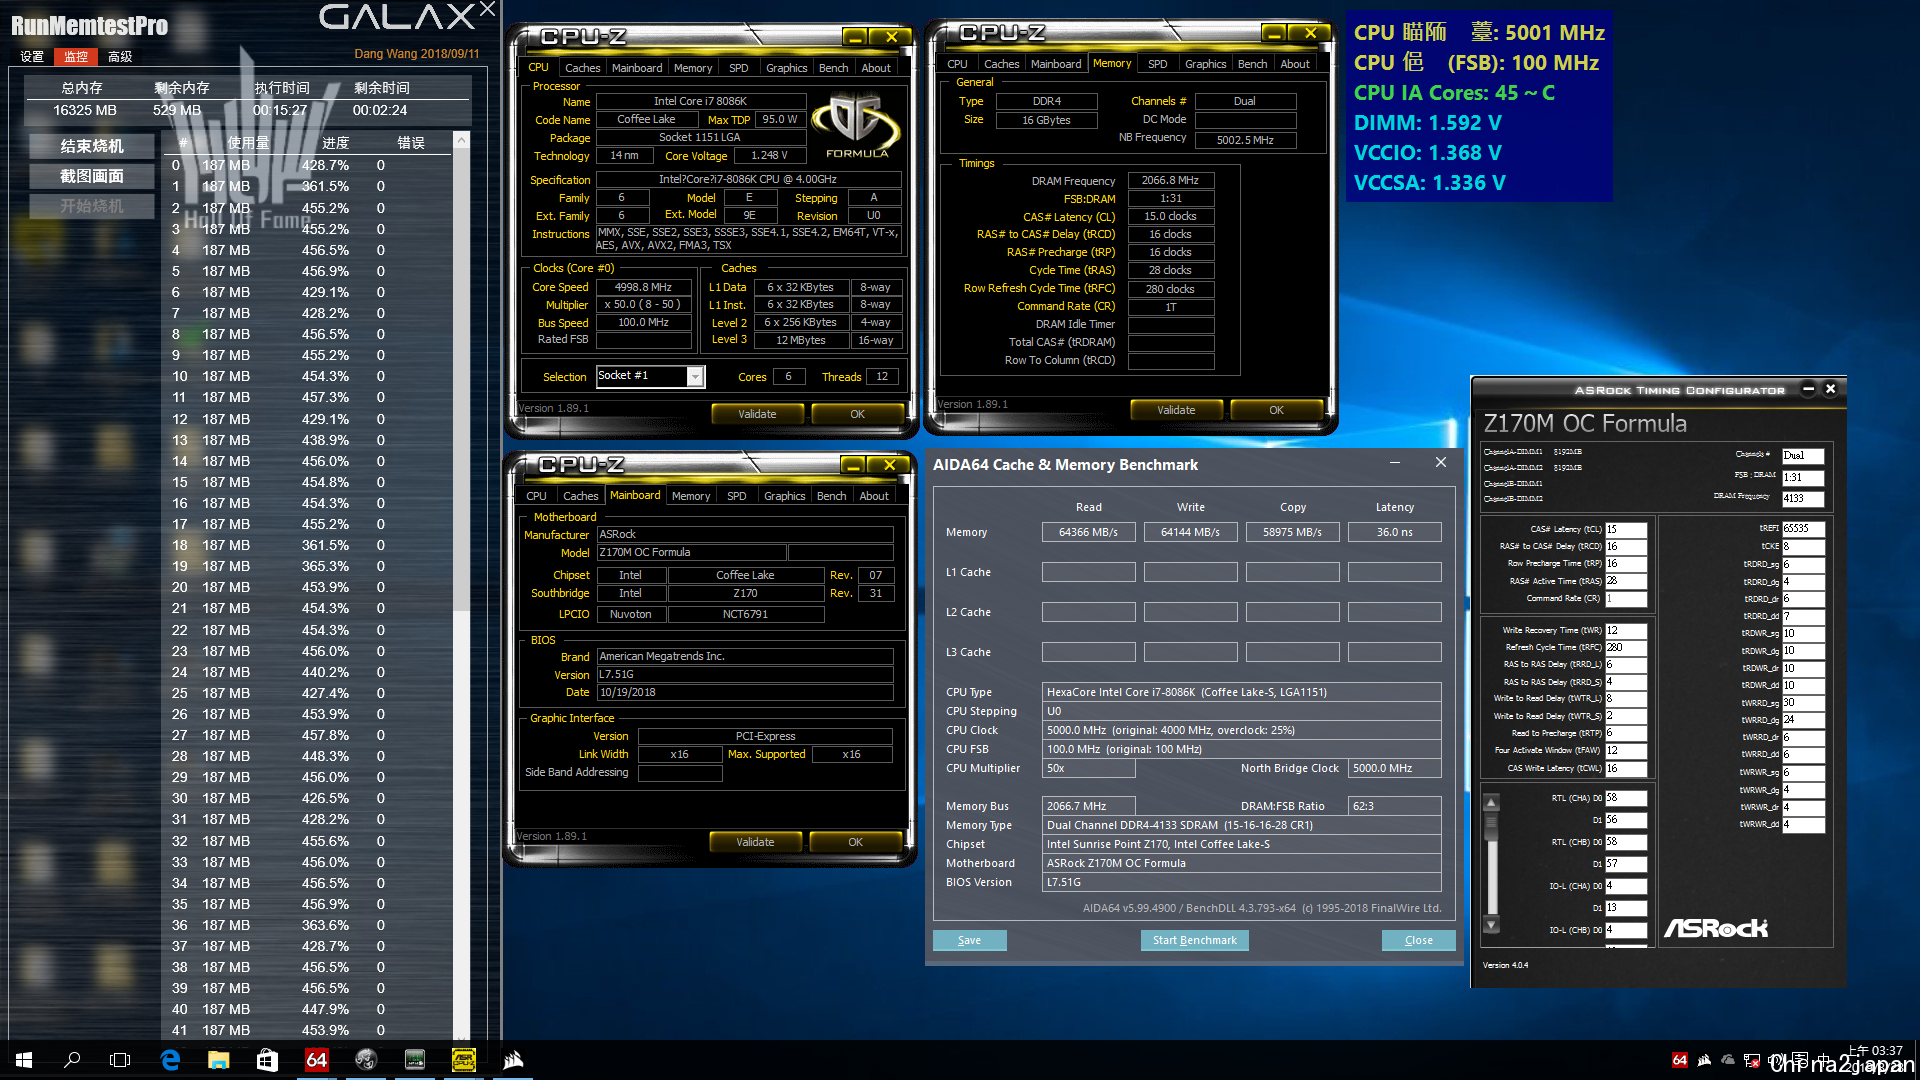Click the 错误 column header in RunMemtestPro

[x=411, y=142]
